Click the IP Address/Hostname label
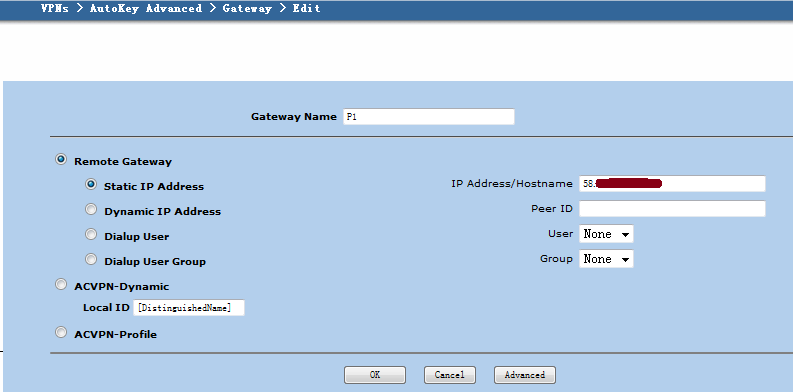 pos(512,184)
